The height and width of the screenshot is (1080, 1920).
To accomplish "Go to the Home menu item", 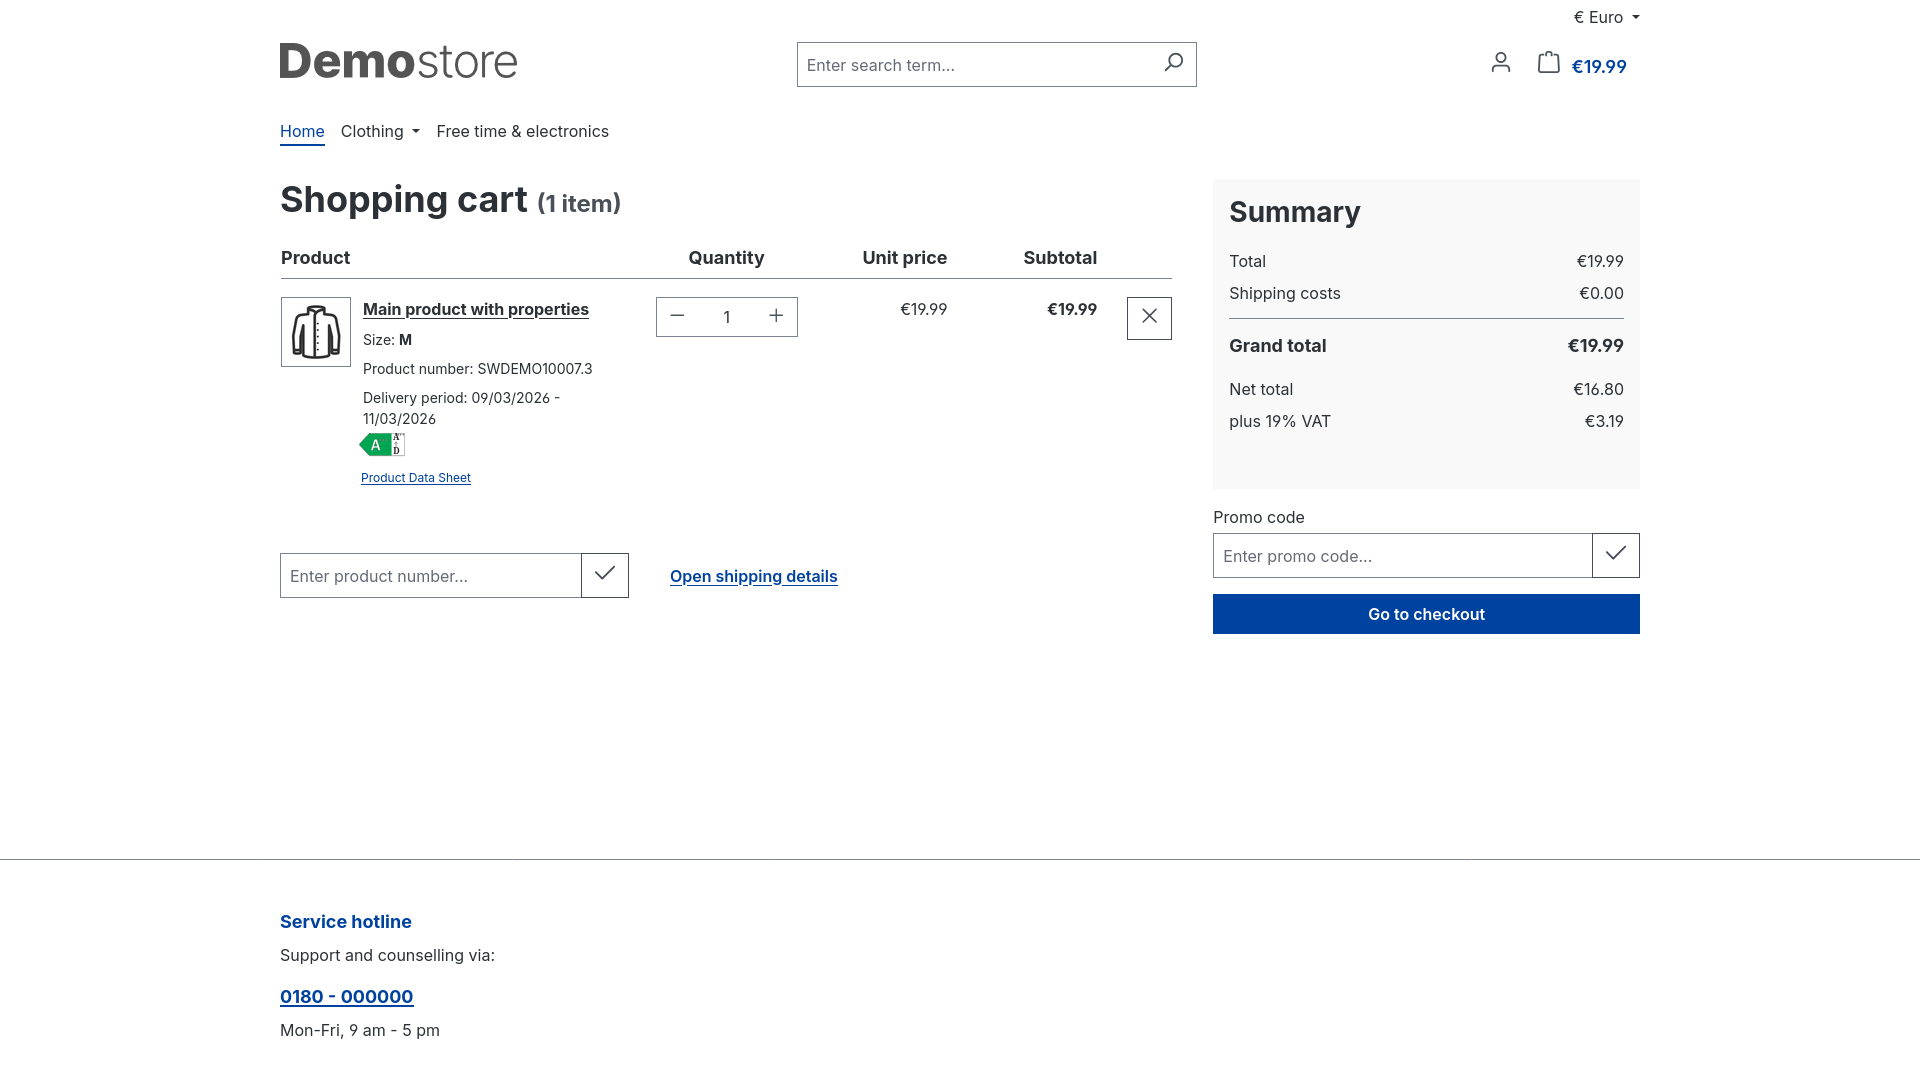I will point(302,131).
